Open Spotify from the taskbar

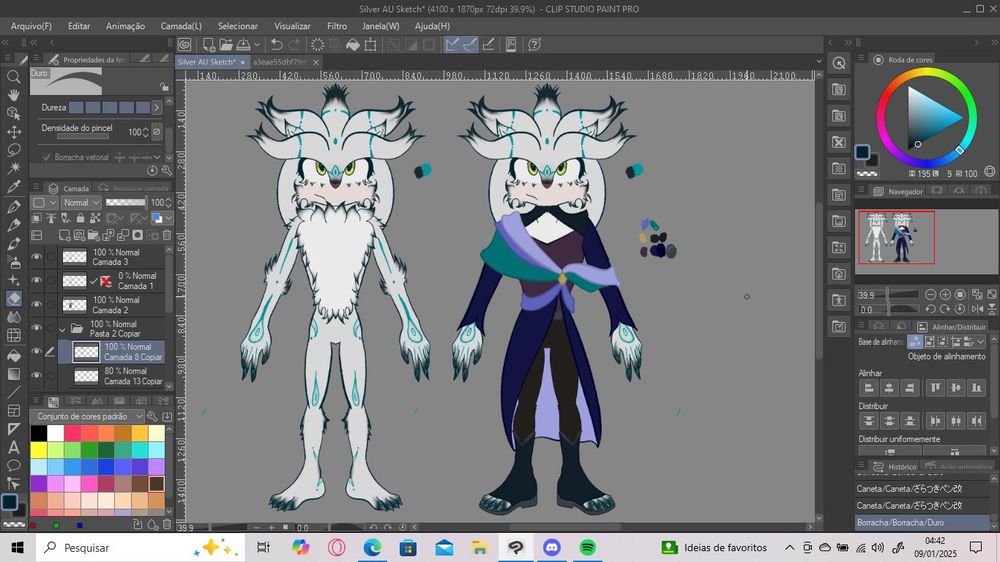click(x=587, y=547)
